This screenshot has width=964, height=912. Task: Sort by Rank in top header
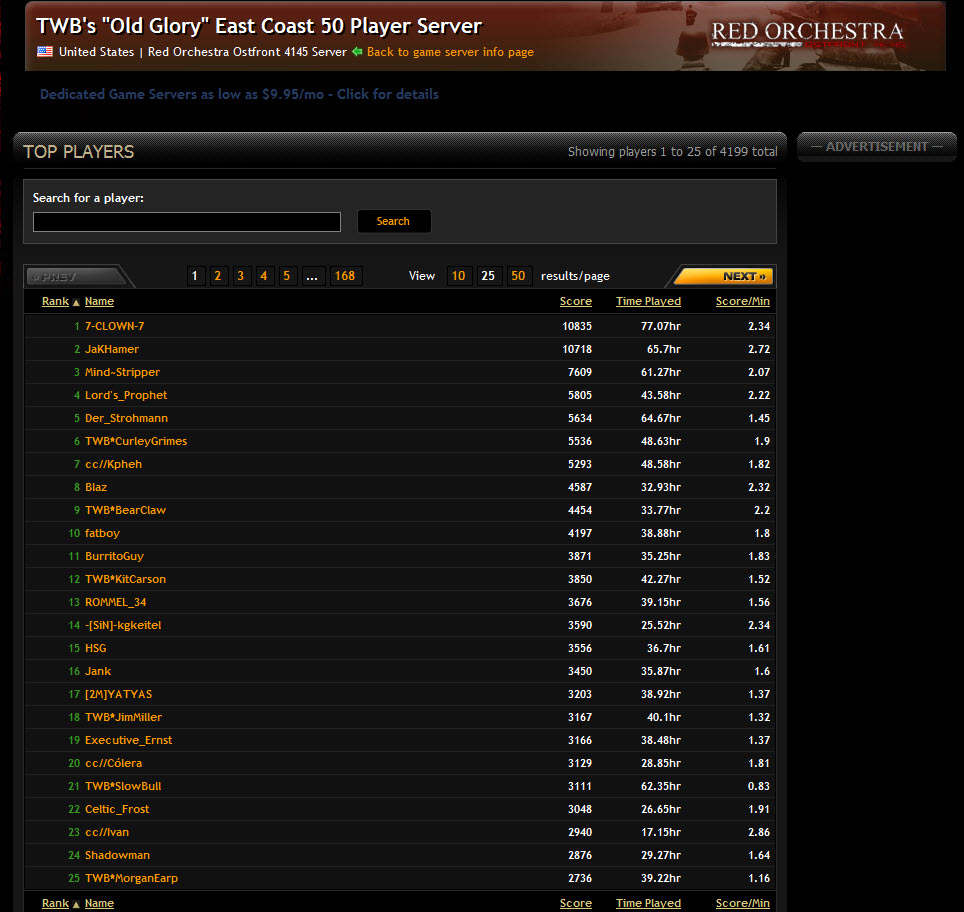pos(55,301)
